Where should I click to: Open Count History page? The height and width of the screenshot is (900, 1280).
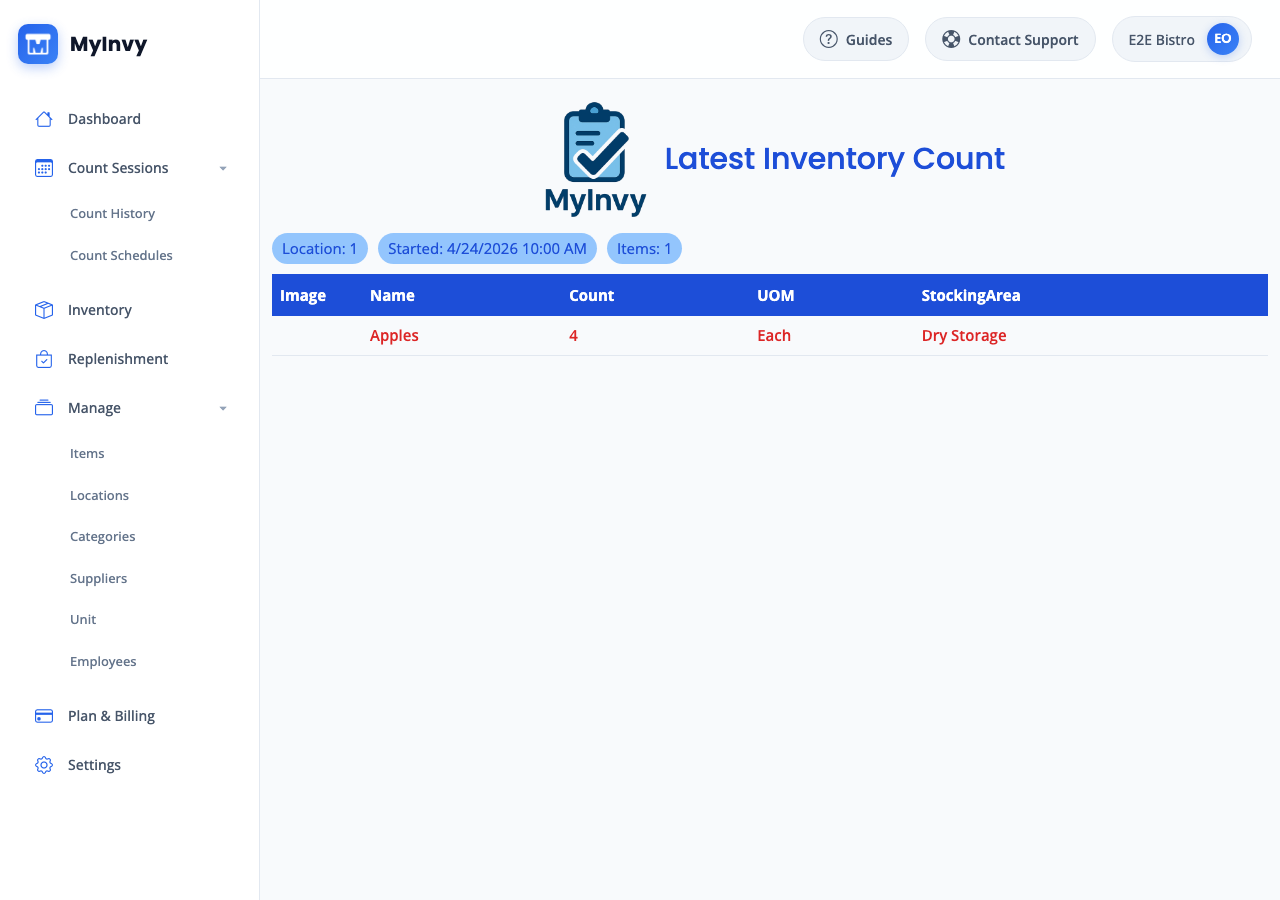click(x=112, y=213)
